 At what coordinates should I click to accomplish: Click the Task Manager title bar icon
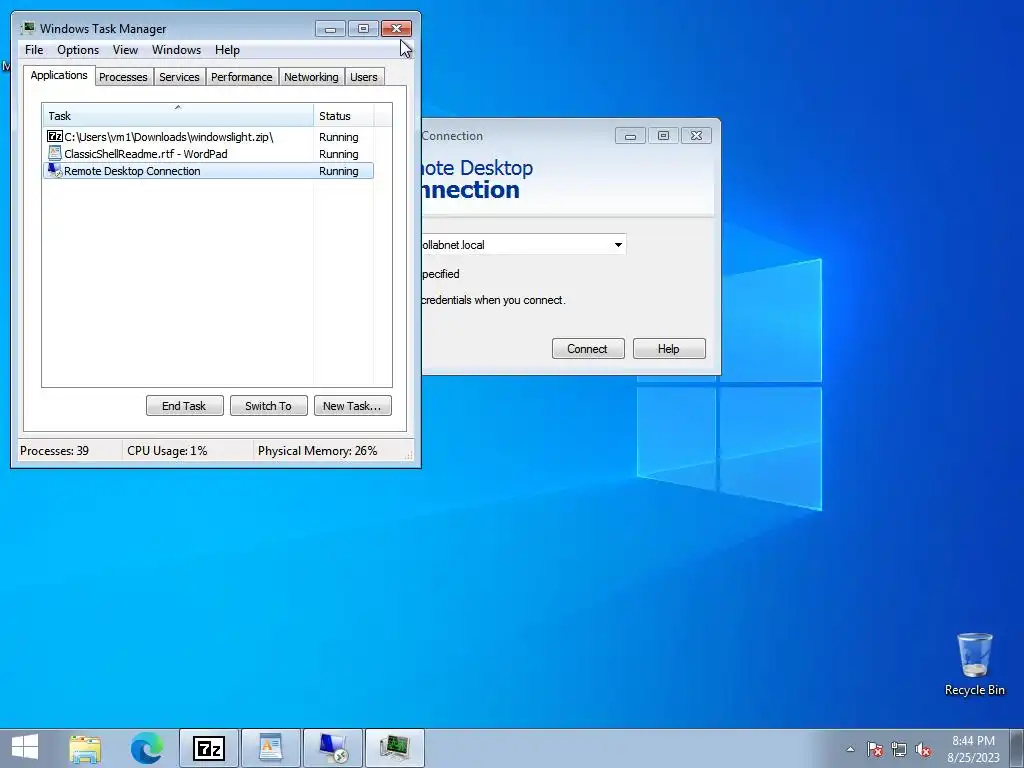pos(28,28)
